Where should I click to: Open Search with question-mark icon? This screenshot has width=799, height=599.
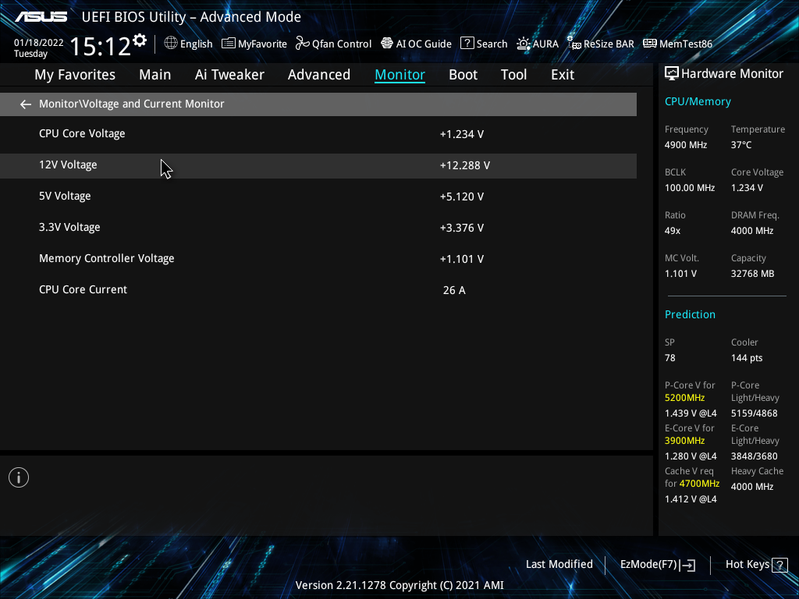click(x=484, y=44)
